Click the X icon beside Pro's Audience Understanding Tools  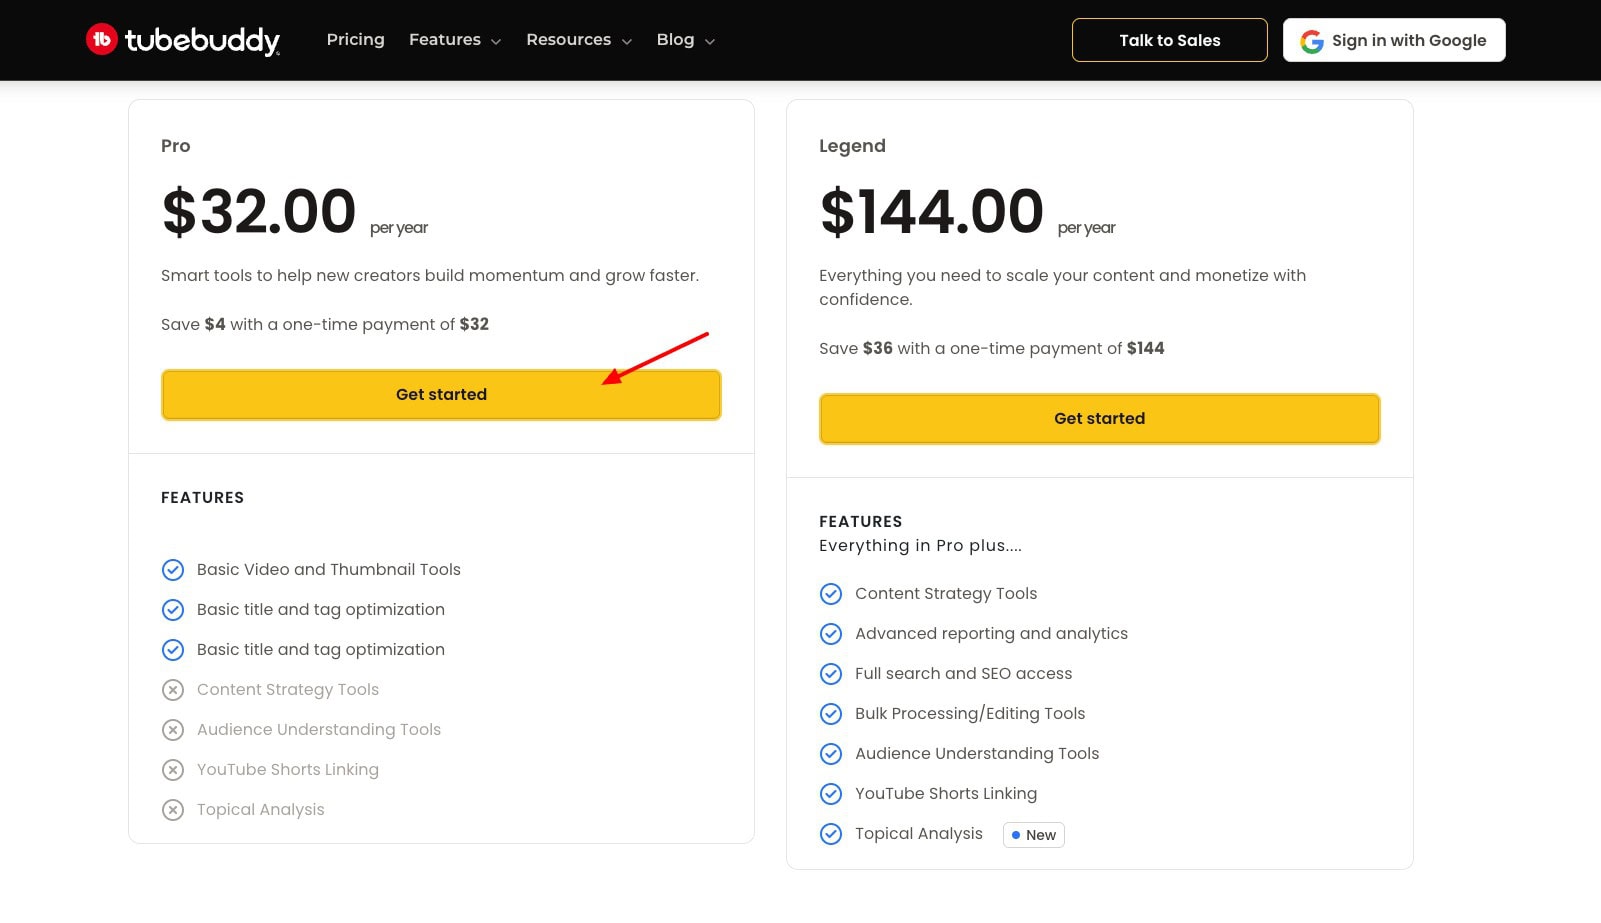click(173, 730)
